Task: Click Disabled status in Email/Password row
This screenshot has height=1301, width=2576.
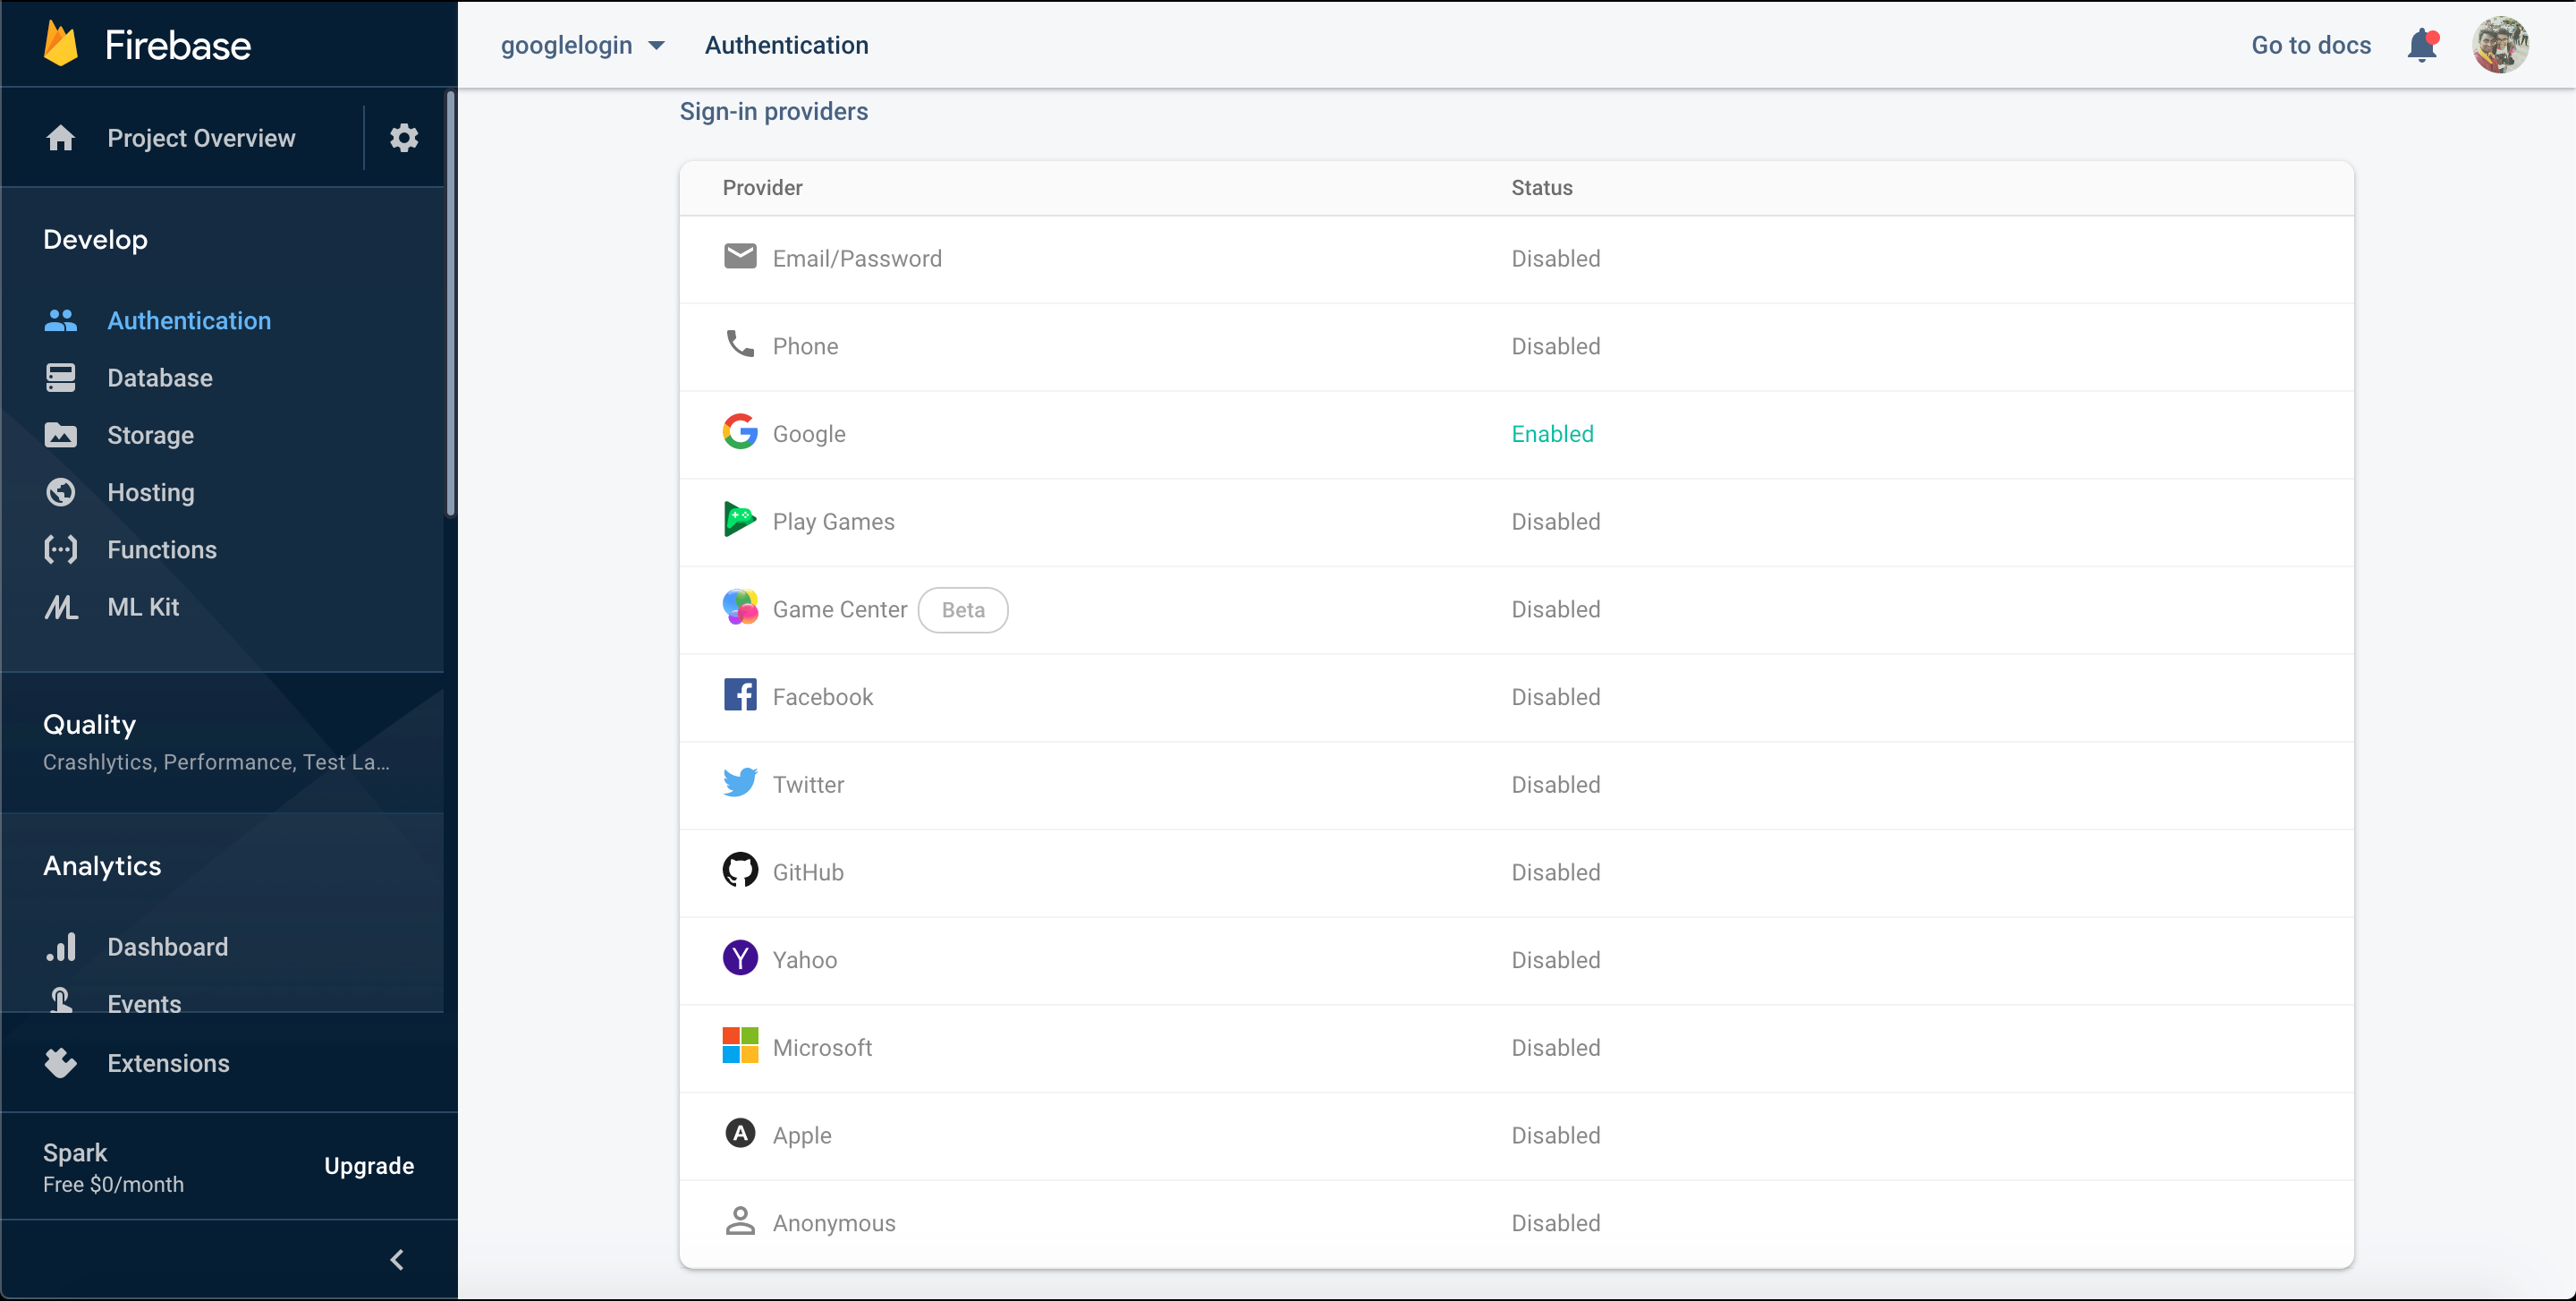Action: tap(1555, 258)
